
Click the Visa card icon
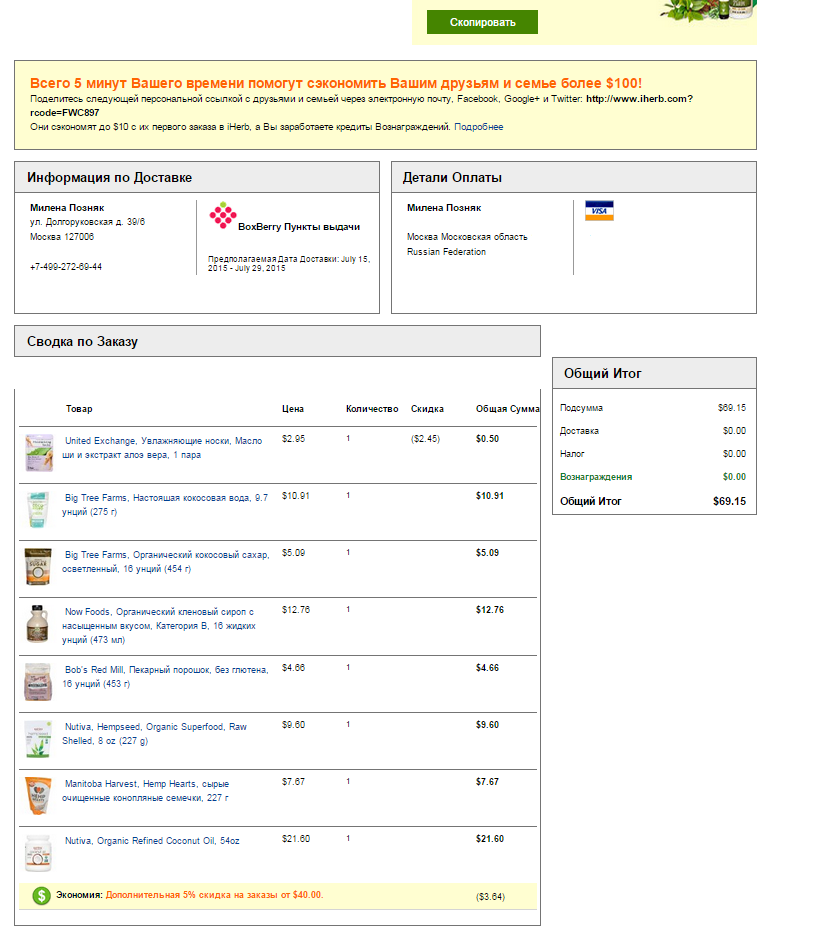coord(599,211)
